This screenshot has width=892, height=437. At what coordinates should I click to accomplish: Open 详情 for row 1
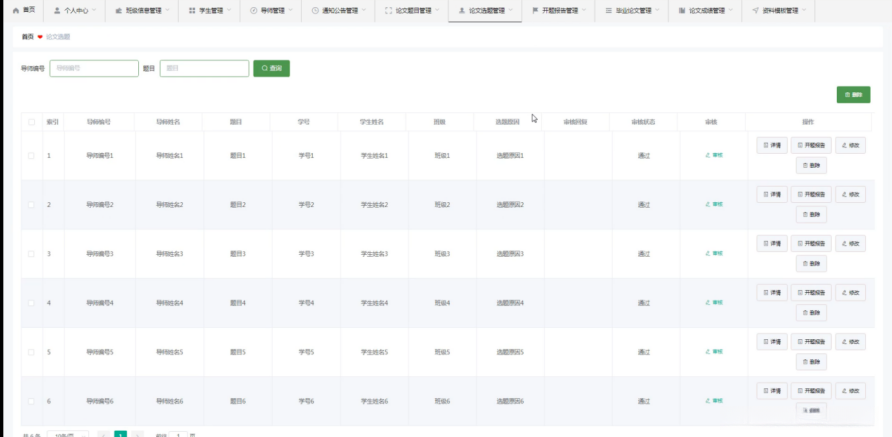click(x=772, y=146)
